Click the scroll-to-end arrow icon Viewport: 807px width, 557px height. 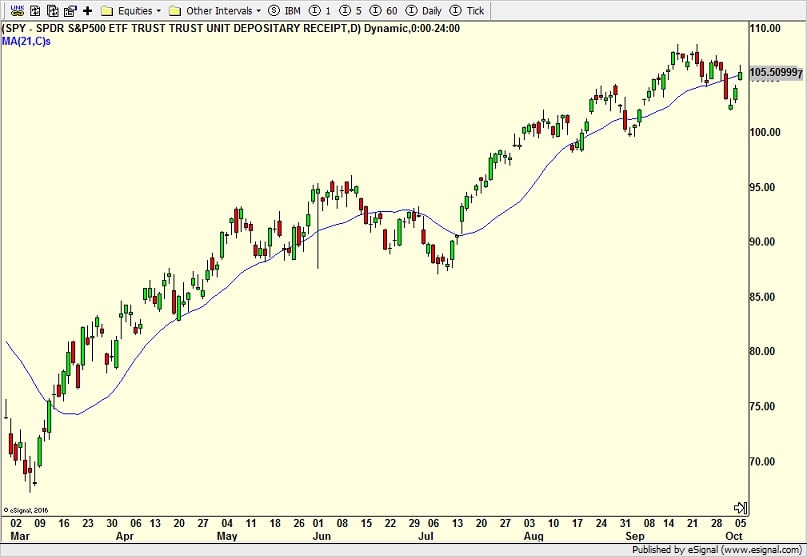point(740,508)
